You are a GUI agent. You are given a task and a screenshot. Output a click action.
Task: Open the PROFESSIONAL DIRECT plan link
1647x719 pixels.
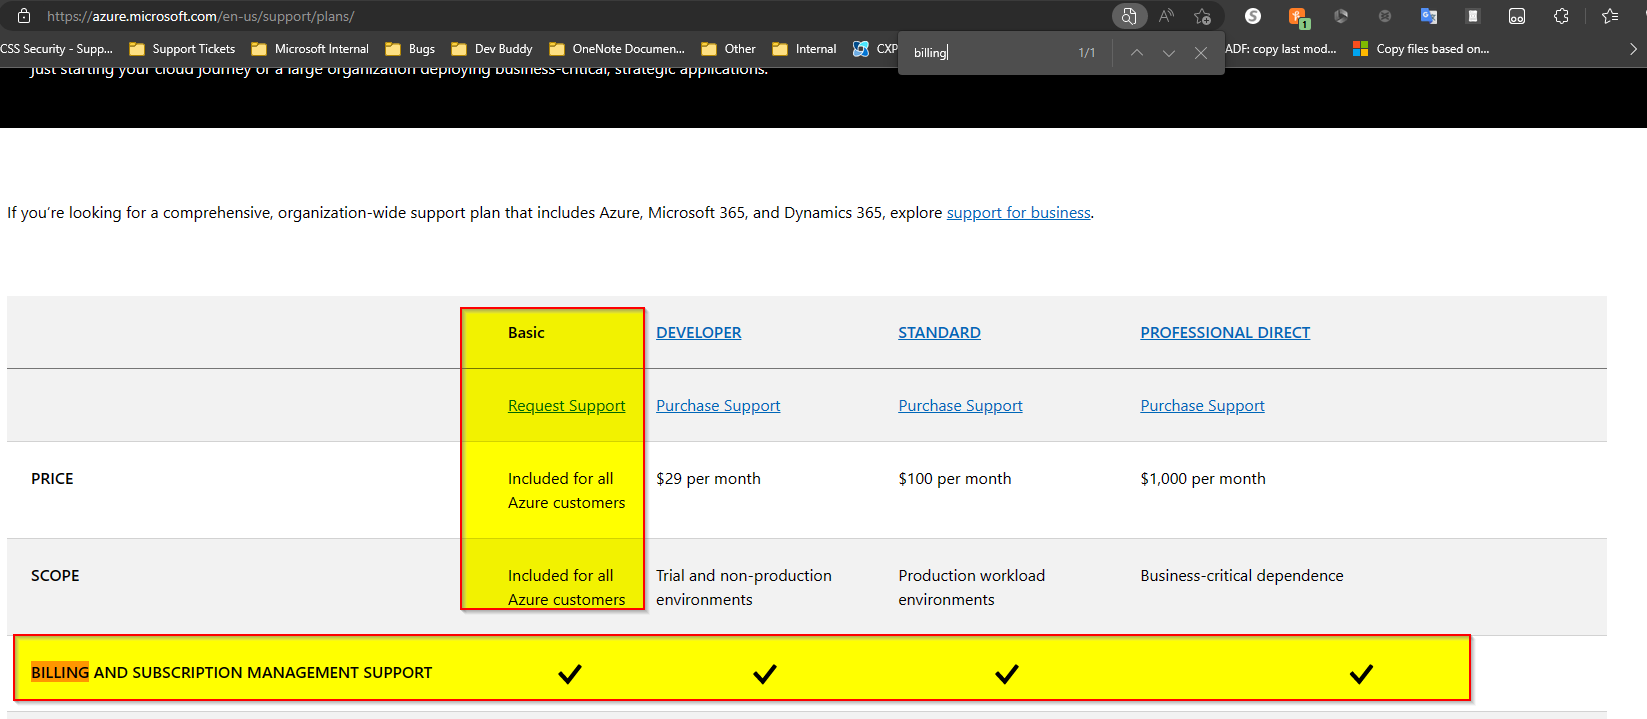(x=1225, y=332)
